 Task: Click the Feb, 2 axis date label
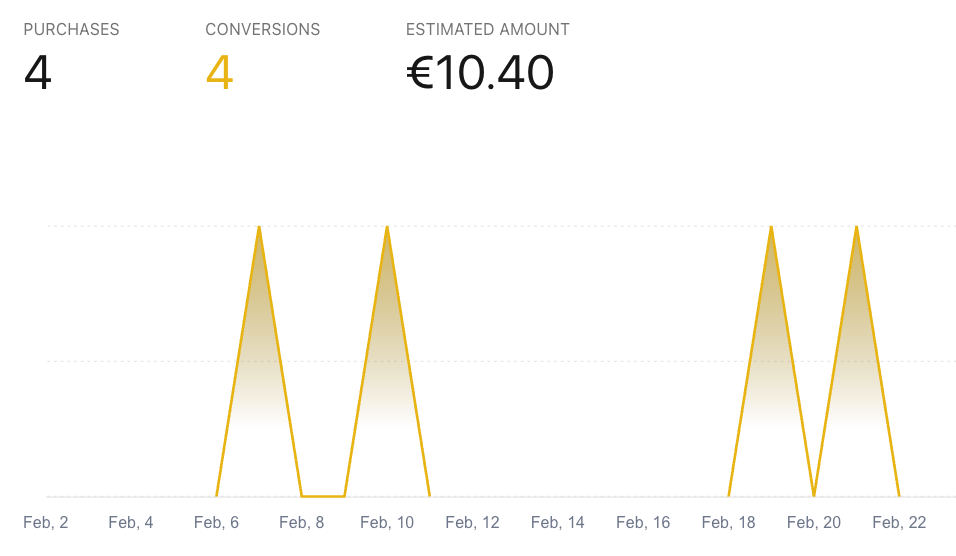pyautogui.click(x=46, y=522)
